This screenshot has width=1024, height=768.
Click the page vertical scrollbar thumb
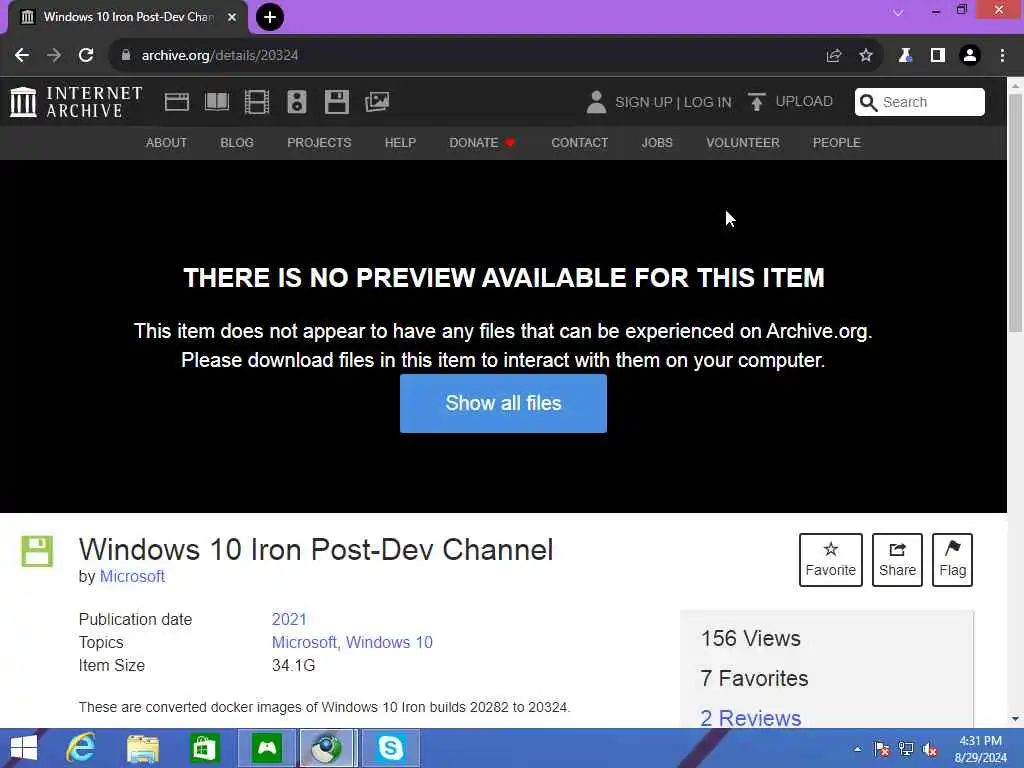1016,212
